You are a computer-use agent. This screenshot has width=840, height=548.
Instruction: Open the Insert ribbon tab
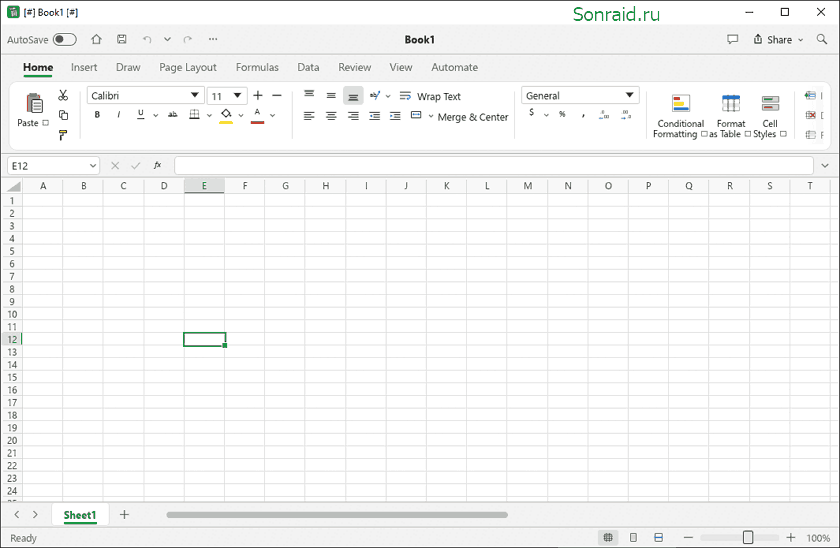(x=84, y=67)
